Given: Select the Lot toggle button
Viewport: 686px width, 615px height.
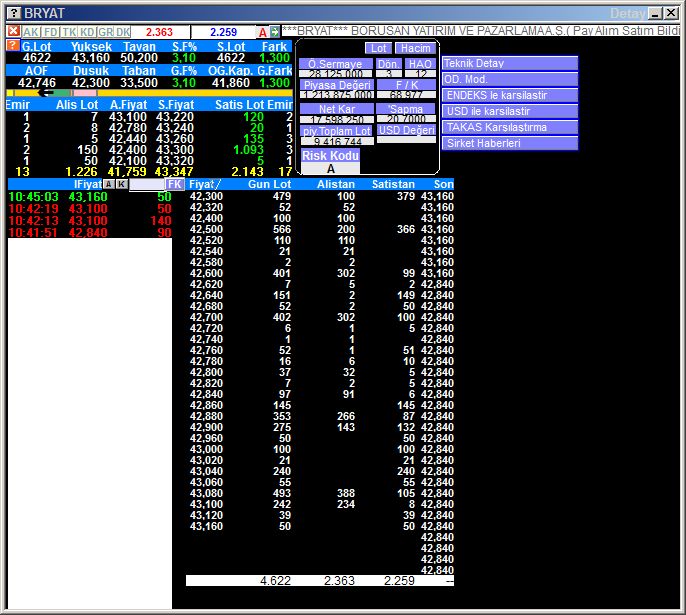Looking at the screenshot, I should 378,48.
